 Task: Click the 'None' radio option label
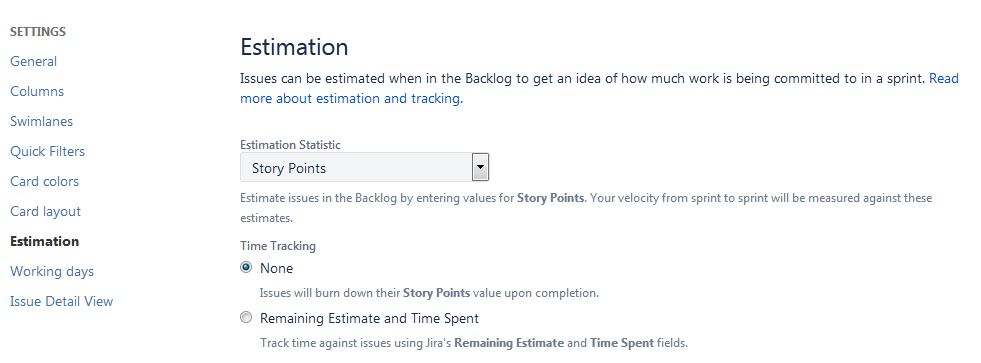pyautogui.click(x=277, y=268)
